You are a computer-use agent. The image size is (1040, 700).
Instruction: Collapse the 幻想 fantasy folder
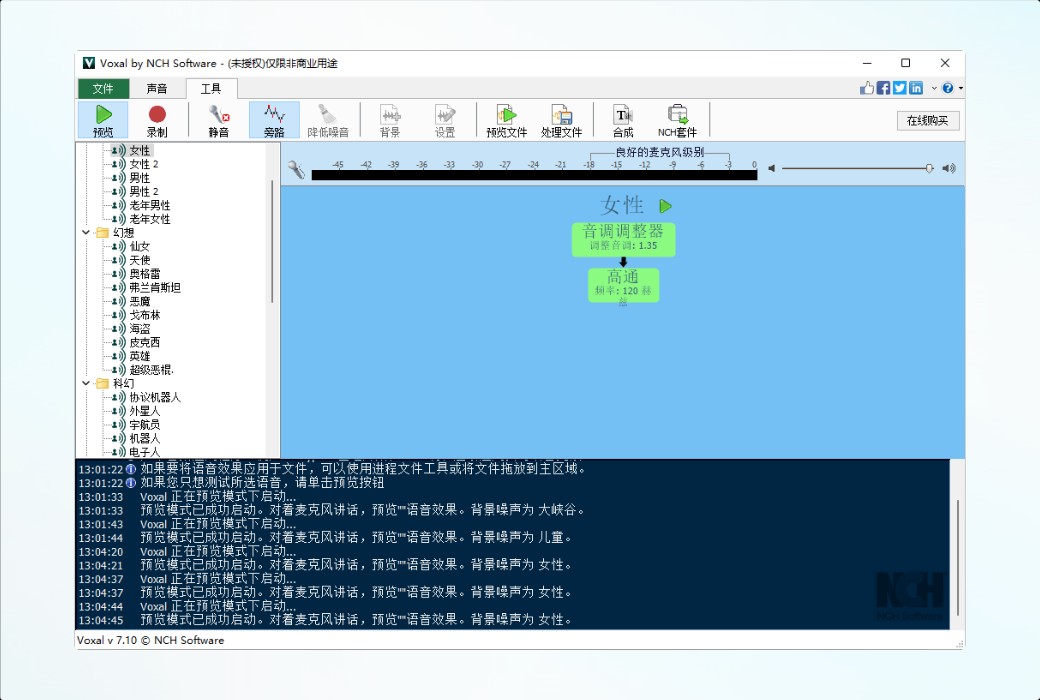click(x=86, y=232)
